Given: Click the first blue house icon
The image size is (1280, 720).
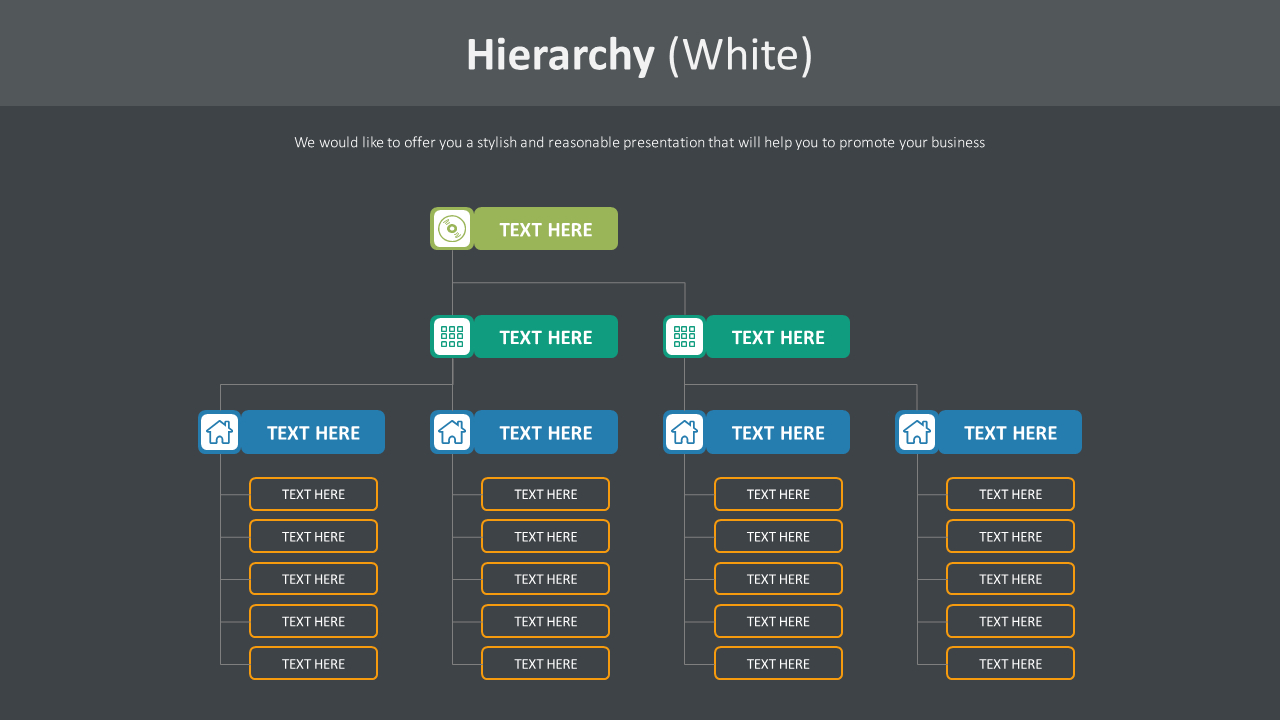Looking at the screenshot, I should click(x=220, y=432).
